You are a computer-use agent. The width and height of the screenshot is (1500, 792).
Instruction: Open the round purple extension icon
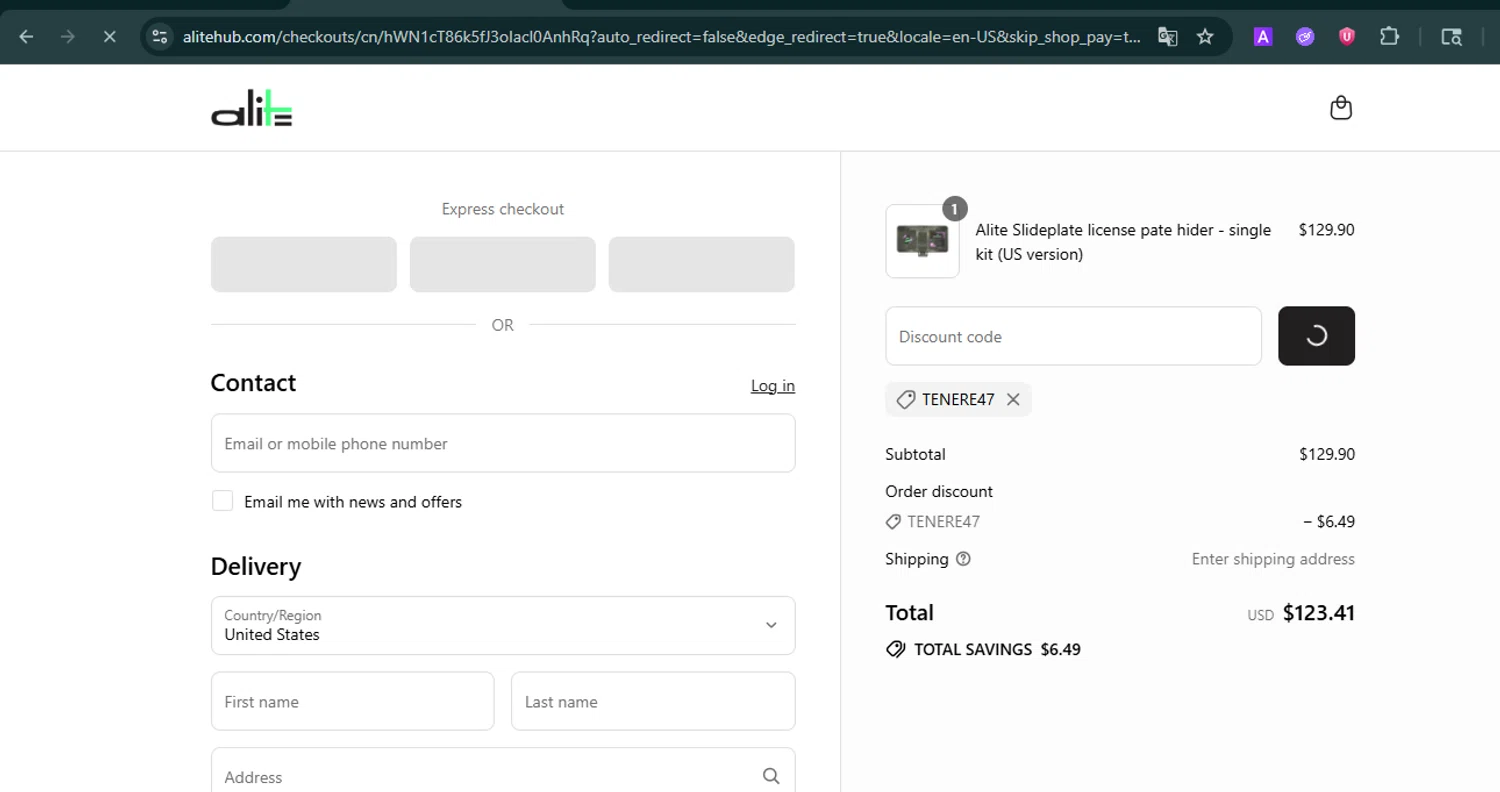coord(1305,37)
